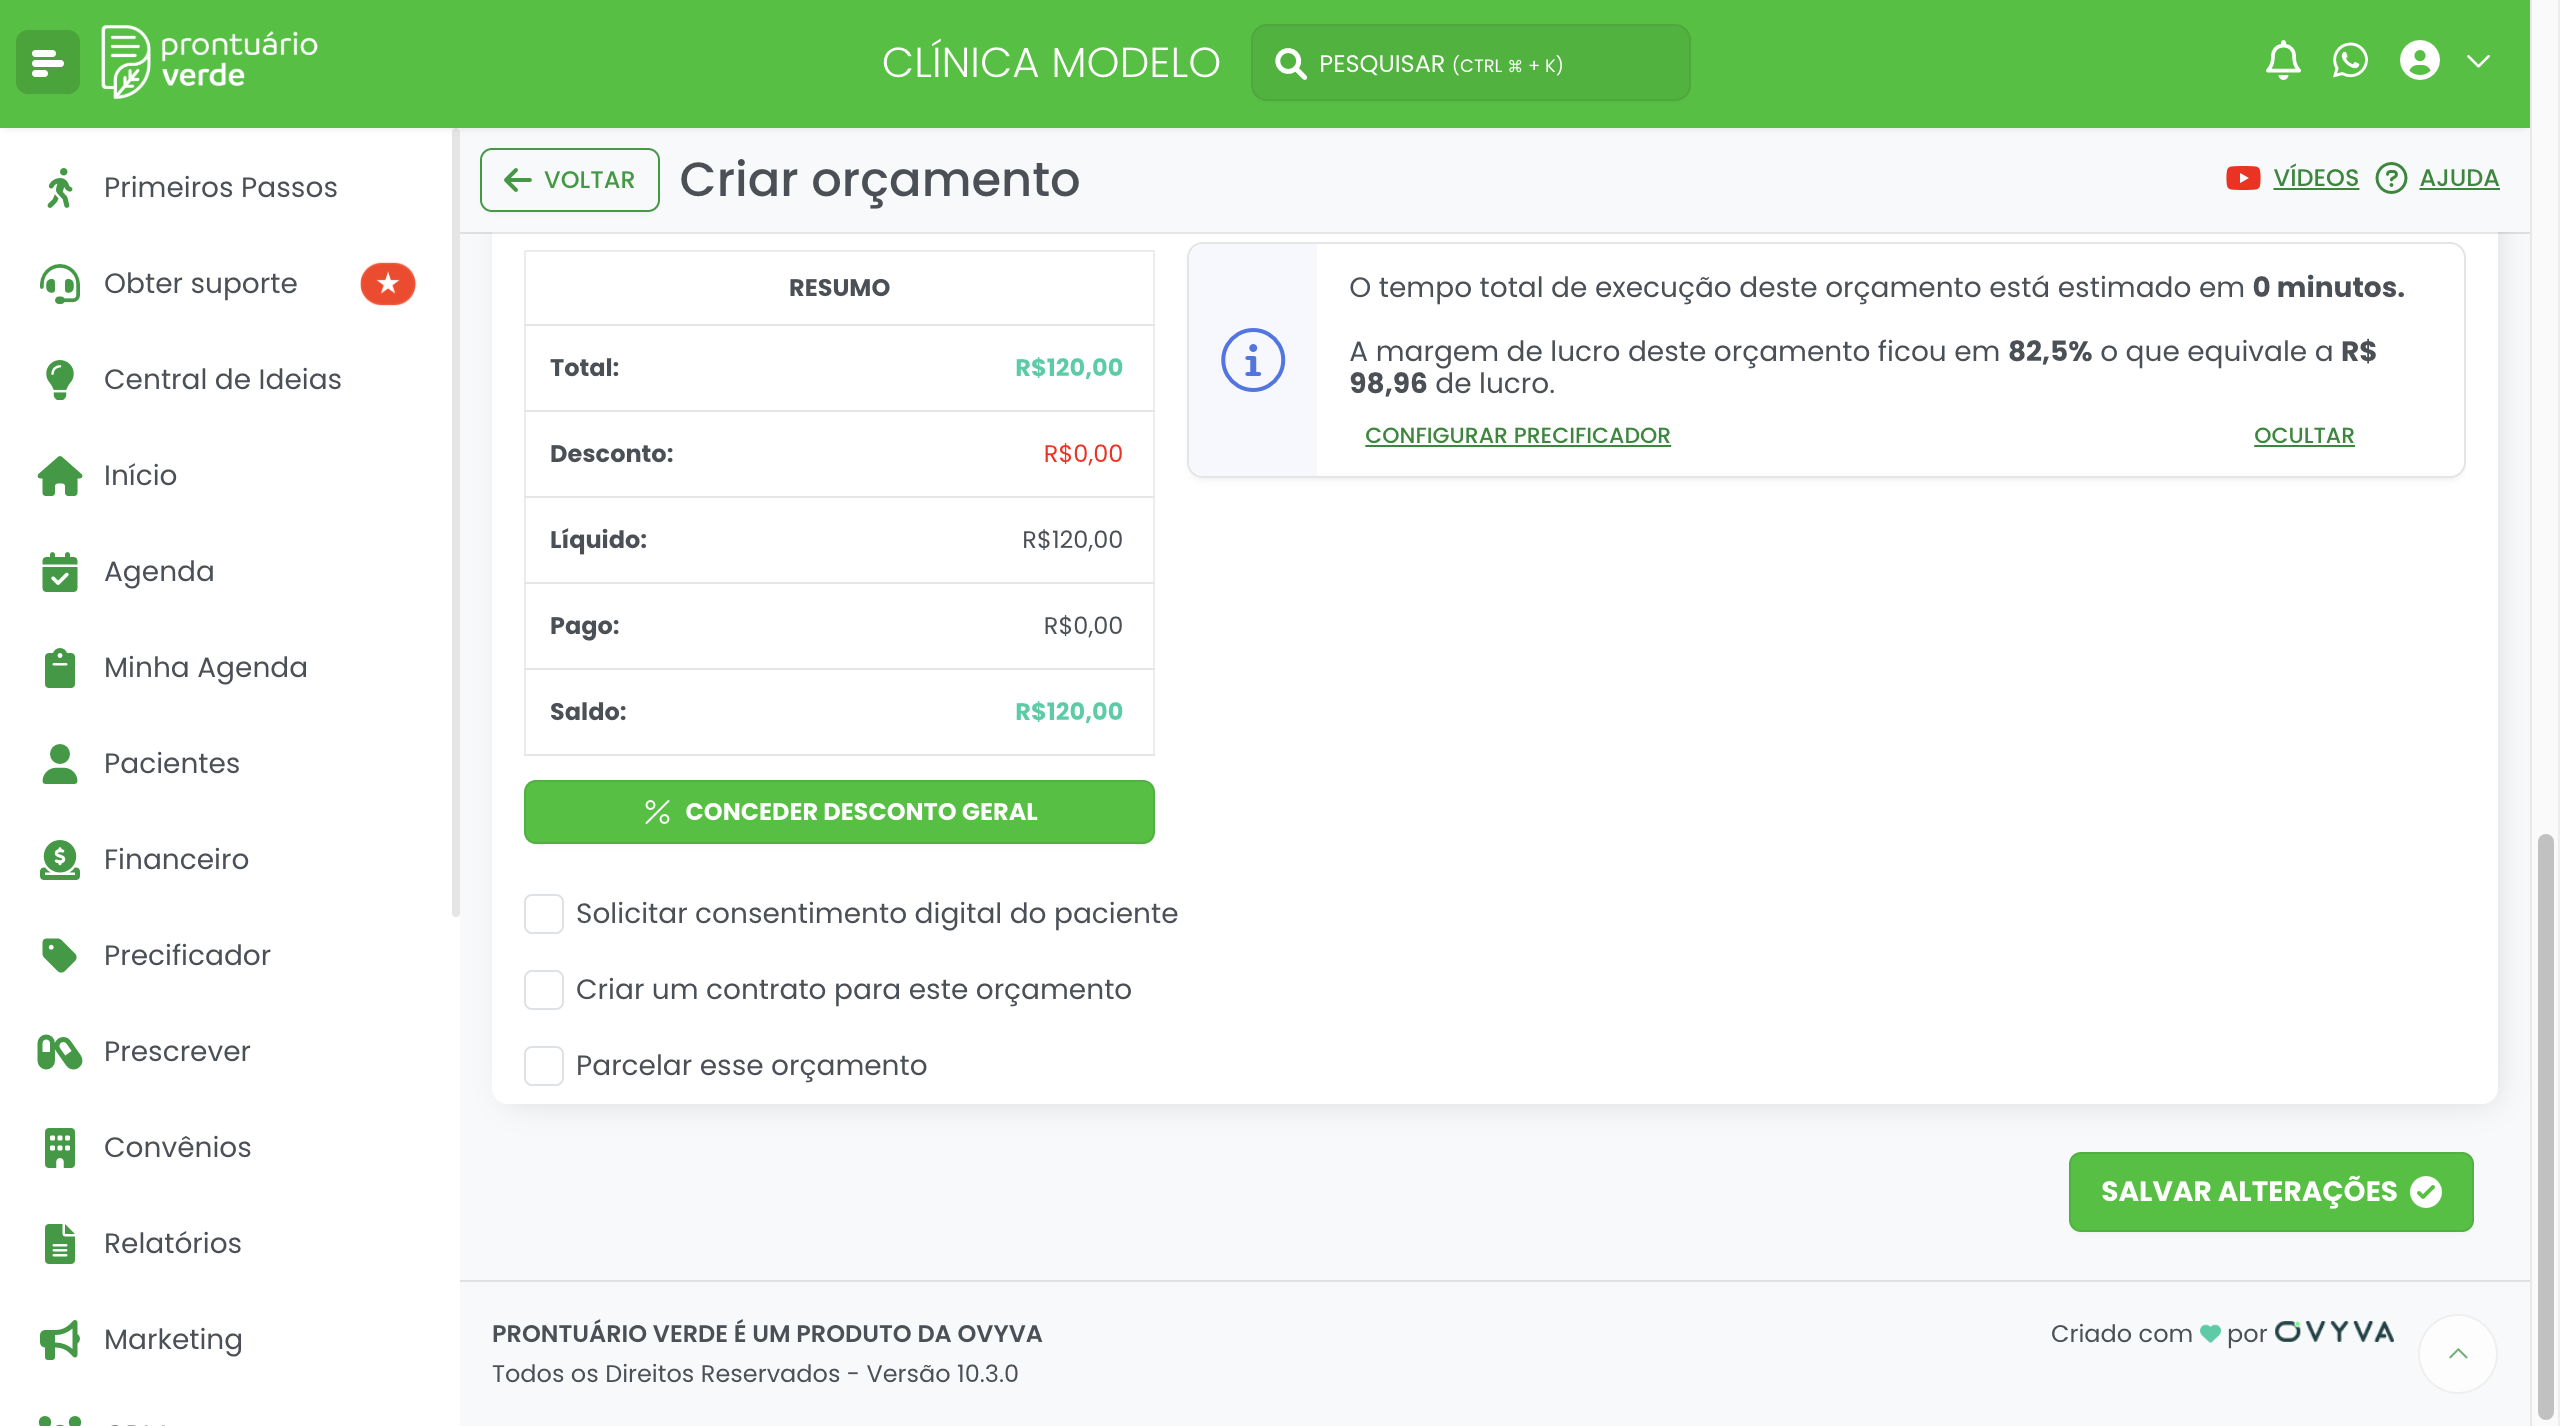Open the Configurar Precificador link

point(1517,435)
